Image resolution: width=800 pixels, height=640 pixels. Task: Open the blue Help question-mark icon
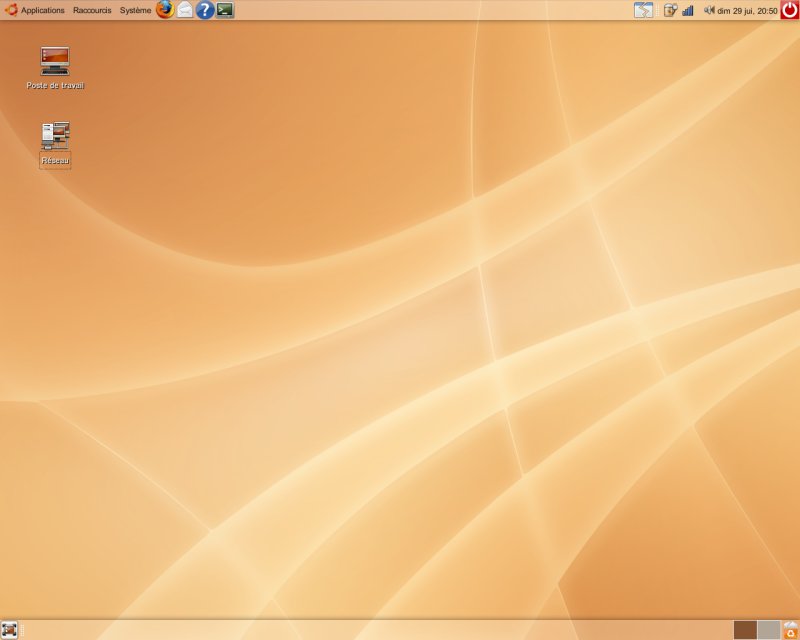205,10
